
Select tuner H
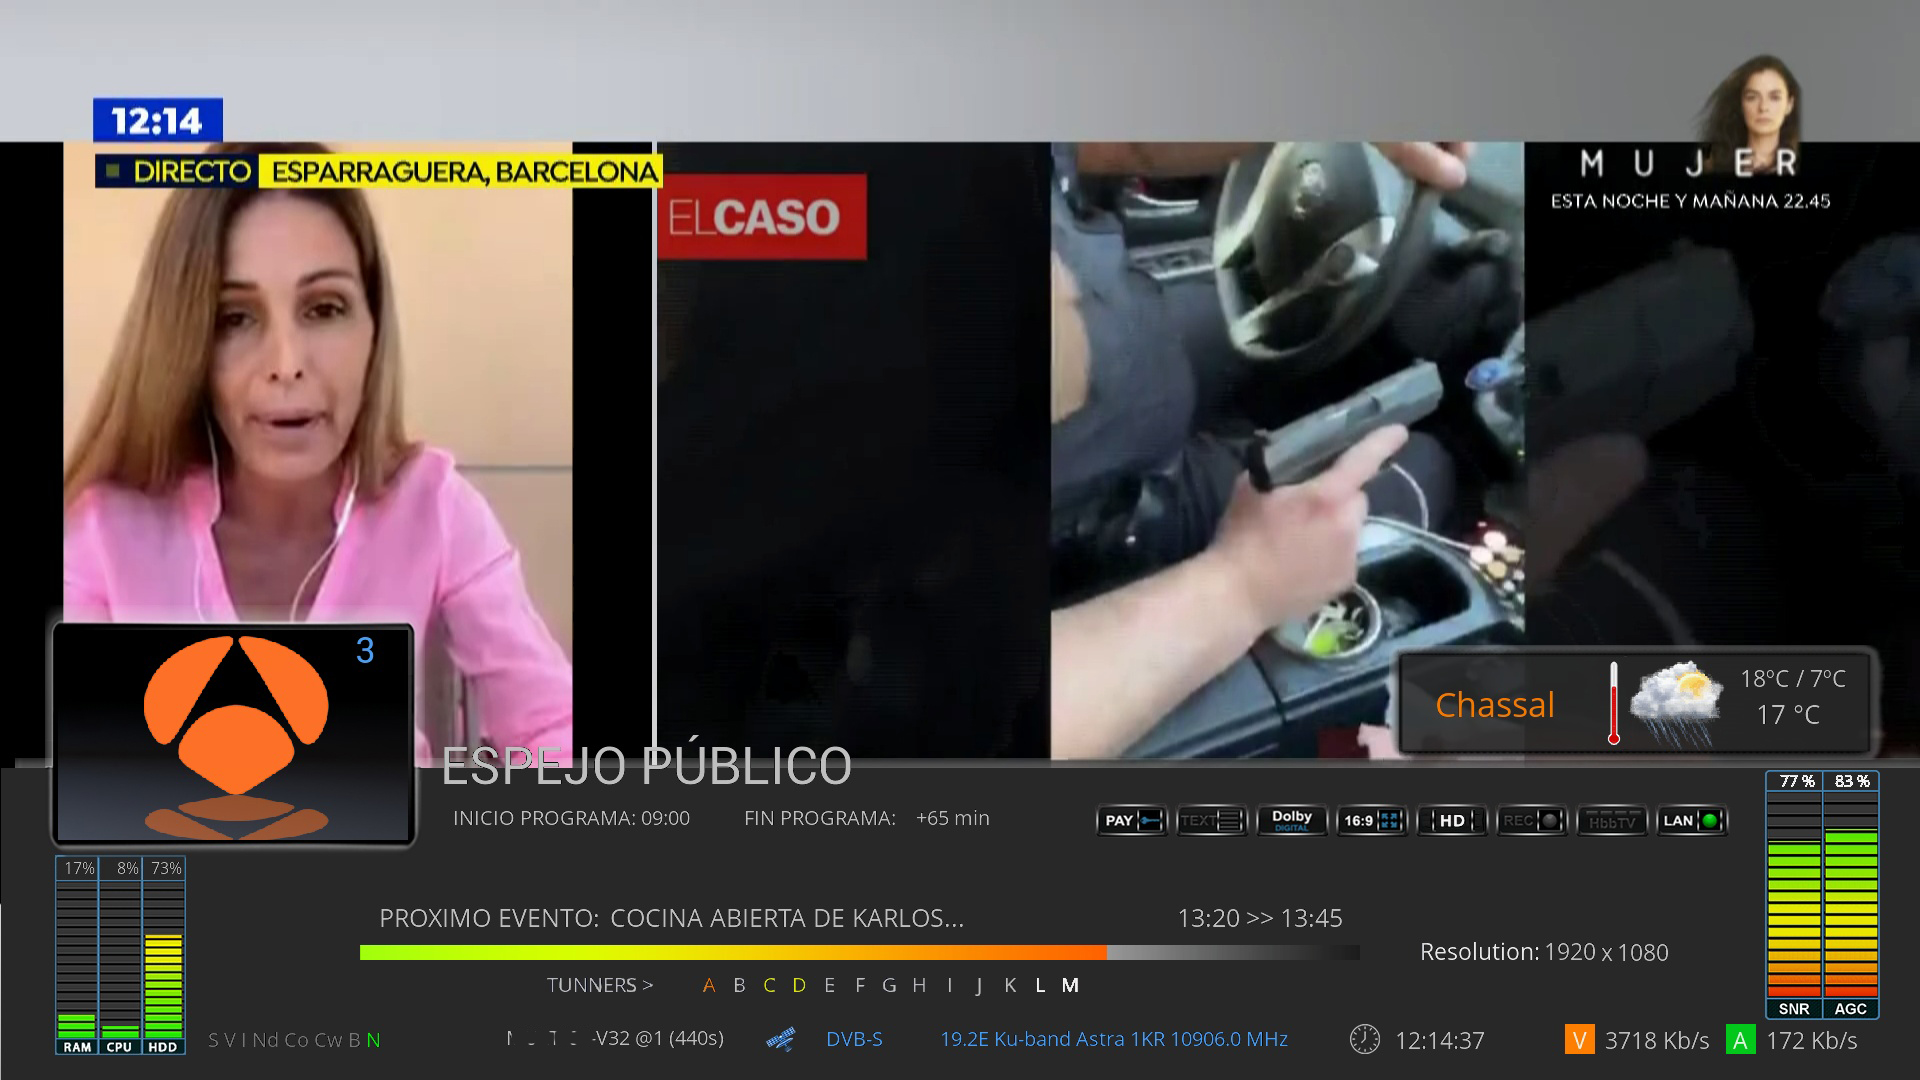click(919, 985)
